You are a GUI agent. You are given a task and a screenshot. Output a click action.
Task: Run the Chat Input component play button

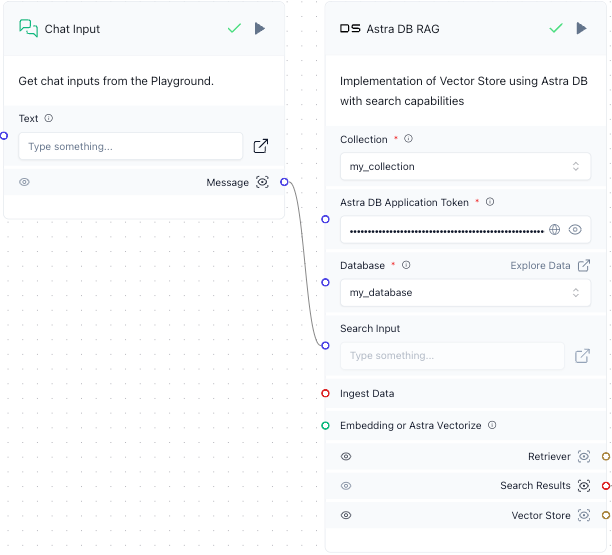pos(260,29)
